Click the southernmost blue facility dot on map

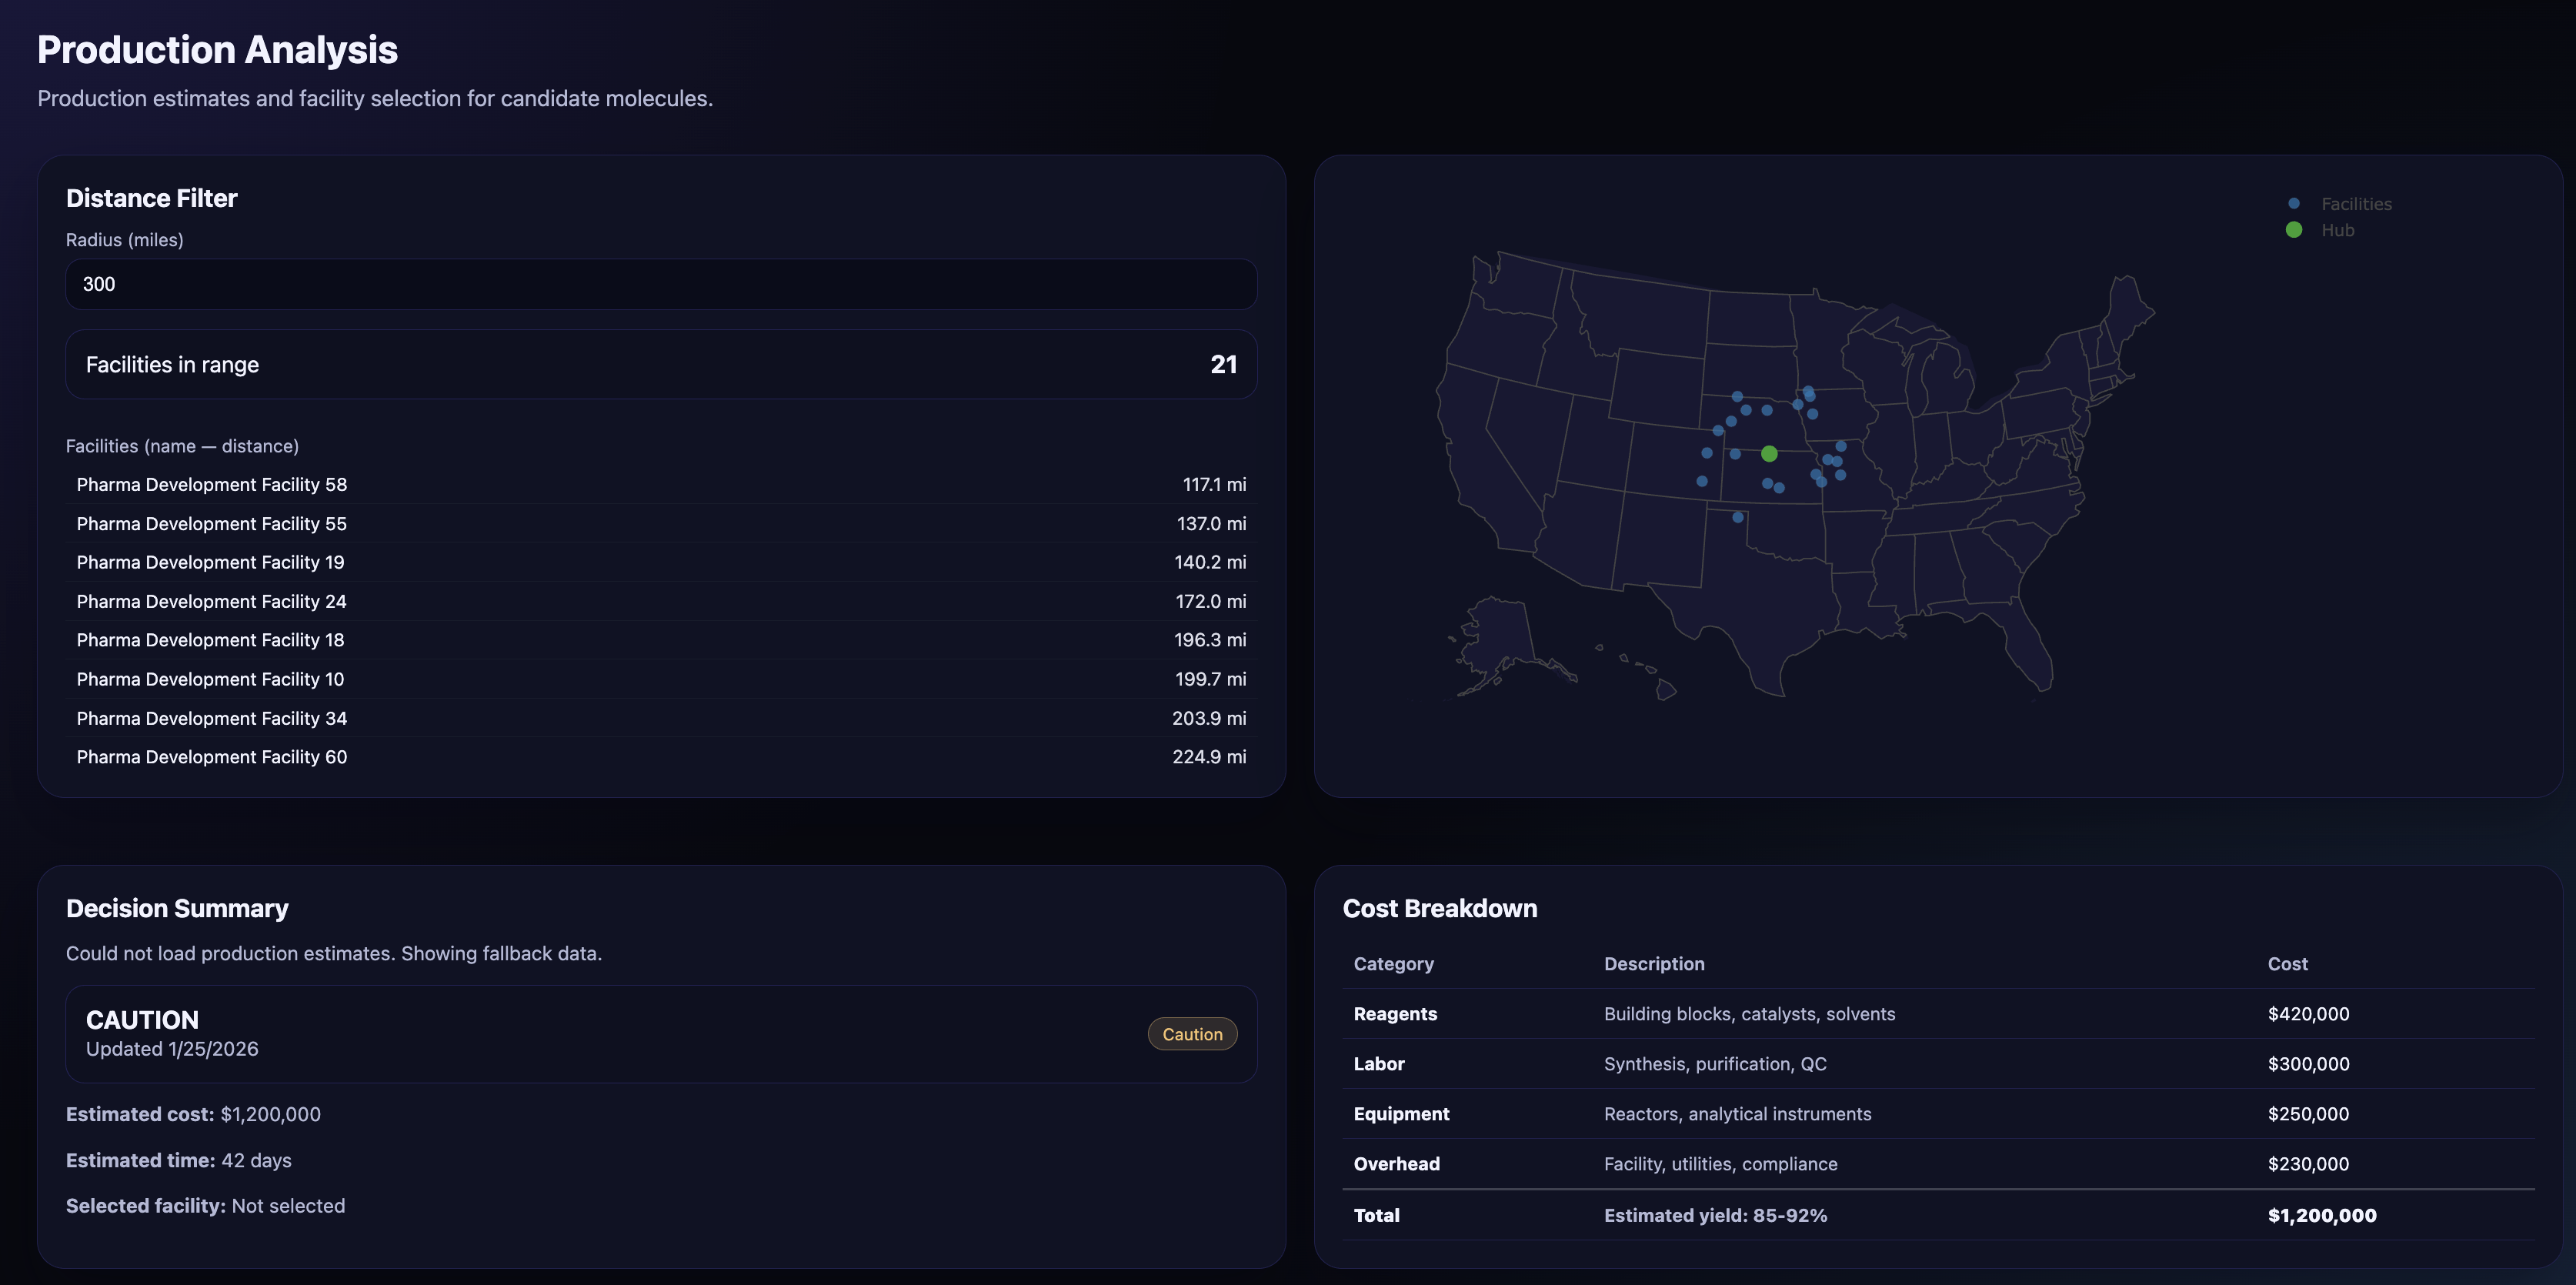point(1738,517)
